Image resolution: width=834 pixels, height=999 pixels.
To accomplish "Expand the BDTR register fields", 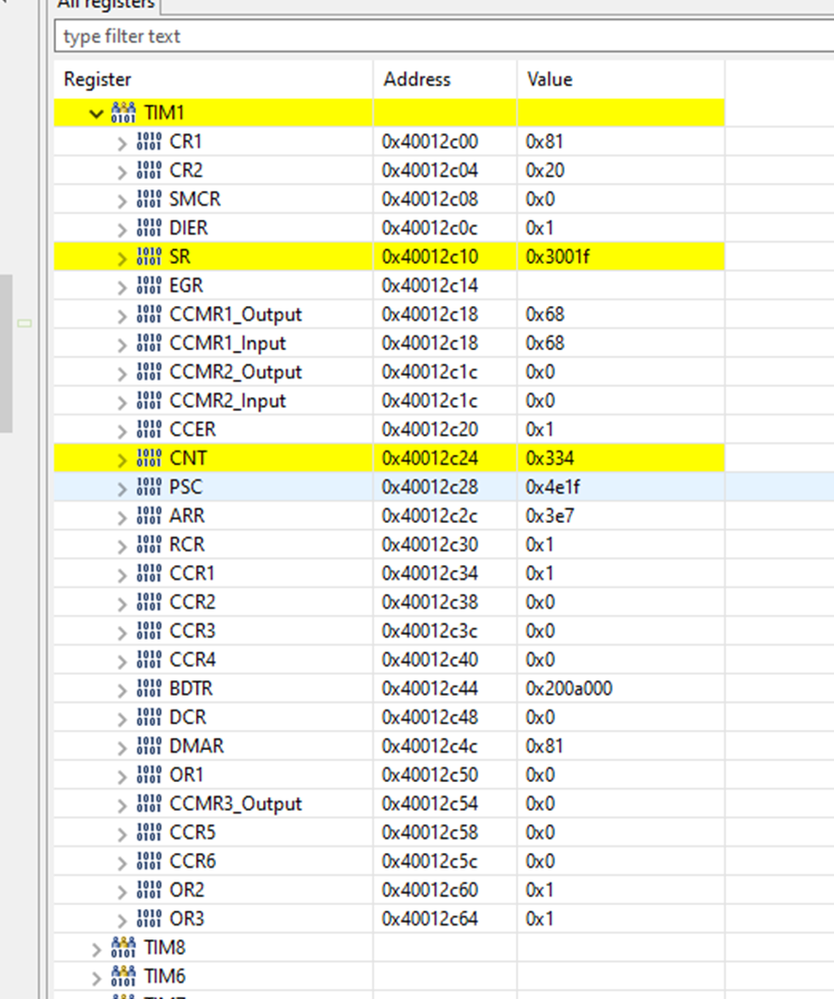I will [x=122, y=691].
